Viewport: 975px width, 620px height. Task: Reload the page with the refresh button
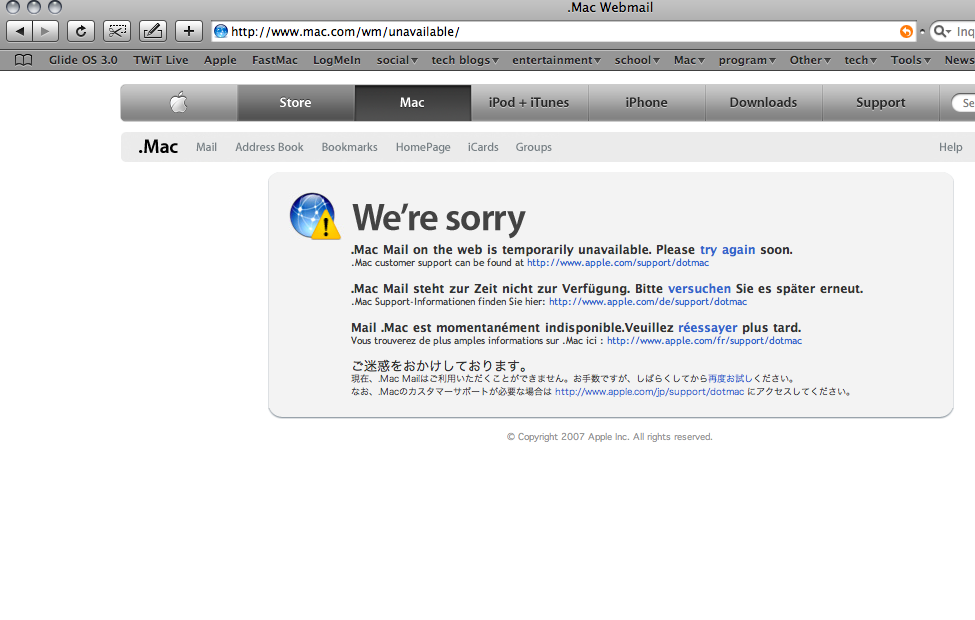click(x=81, y=31)
